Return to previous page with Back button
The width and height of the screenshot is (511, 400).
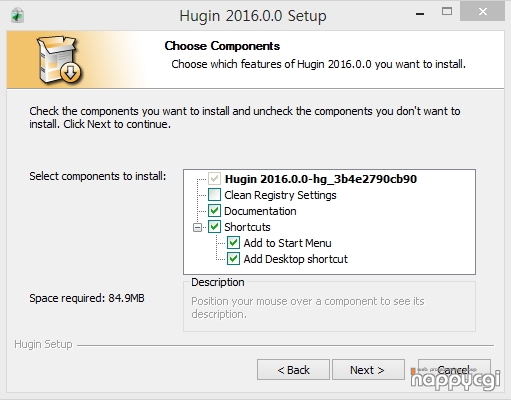(293, 369)
